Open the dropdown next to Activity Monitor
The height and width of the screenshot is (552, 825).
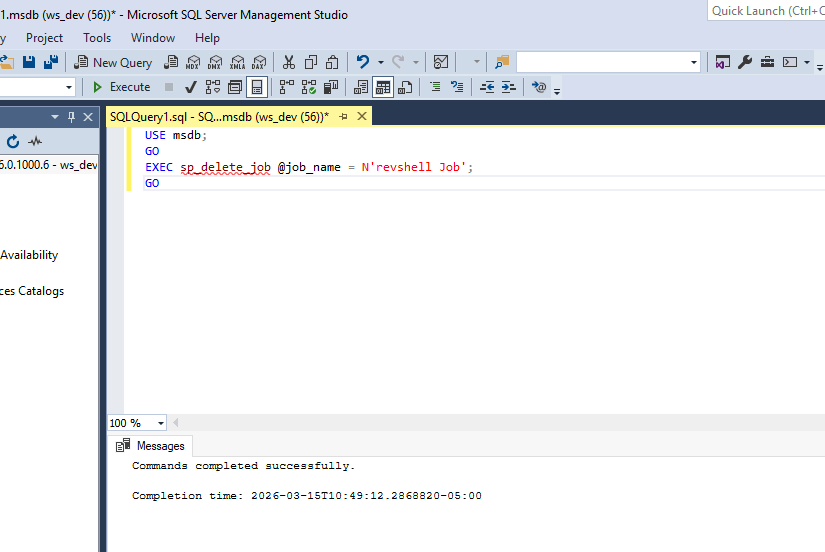click(x=476, y=62)
